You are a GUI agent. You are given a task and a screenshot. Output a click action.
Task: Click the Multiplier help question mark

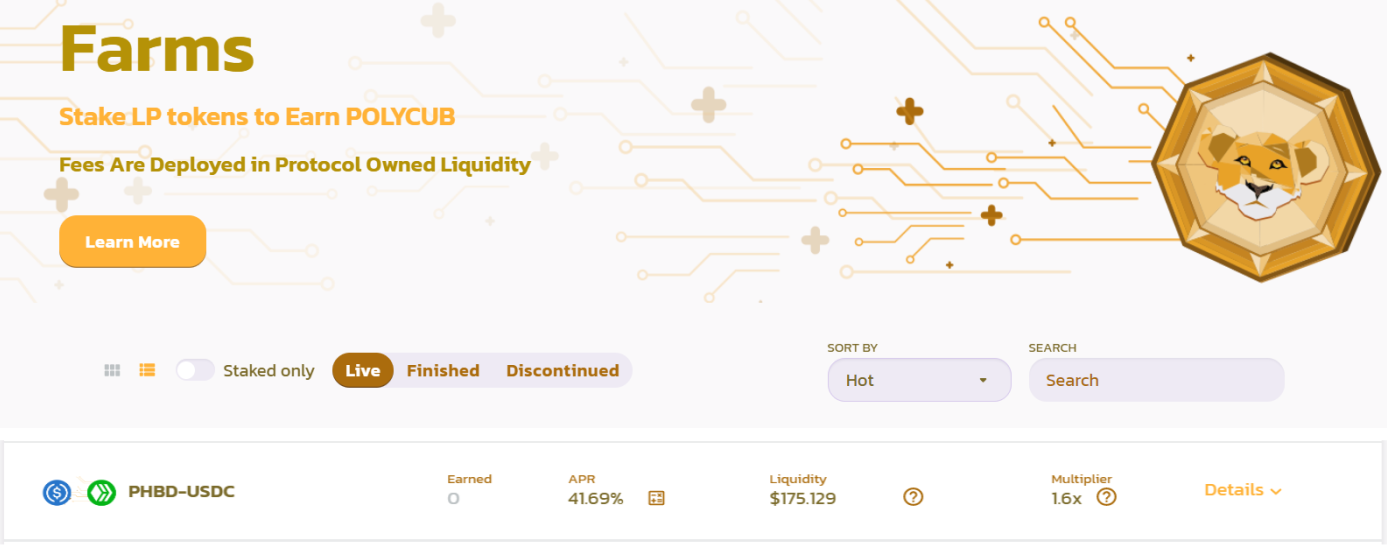1106,497
